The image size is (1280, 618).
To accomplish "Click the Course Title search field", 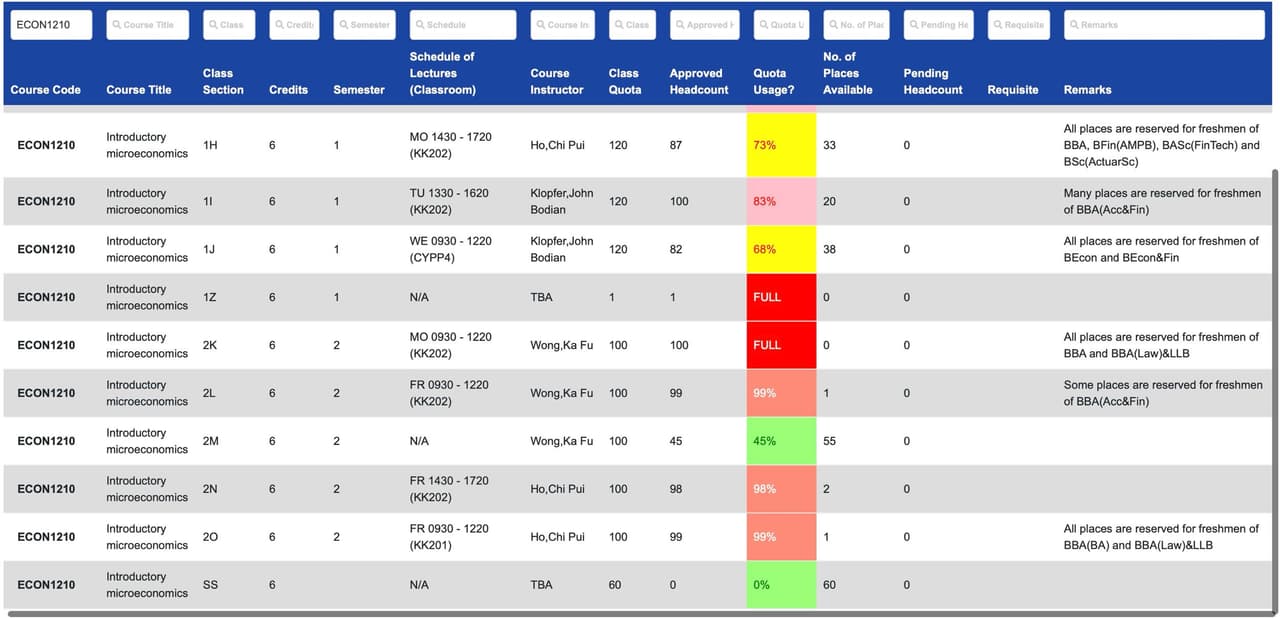I will pos(148,25).
